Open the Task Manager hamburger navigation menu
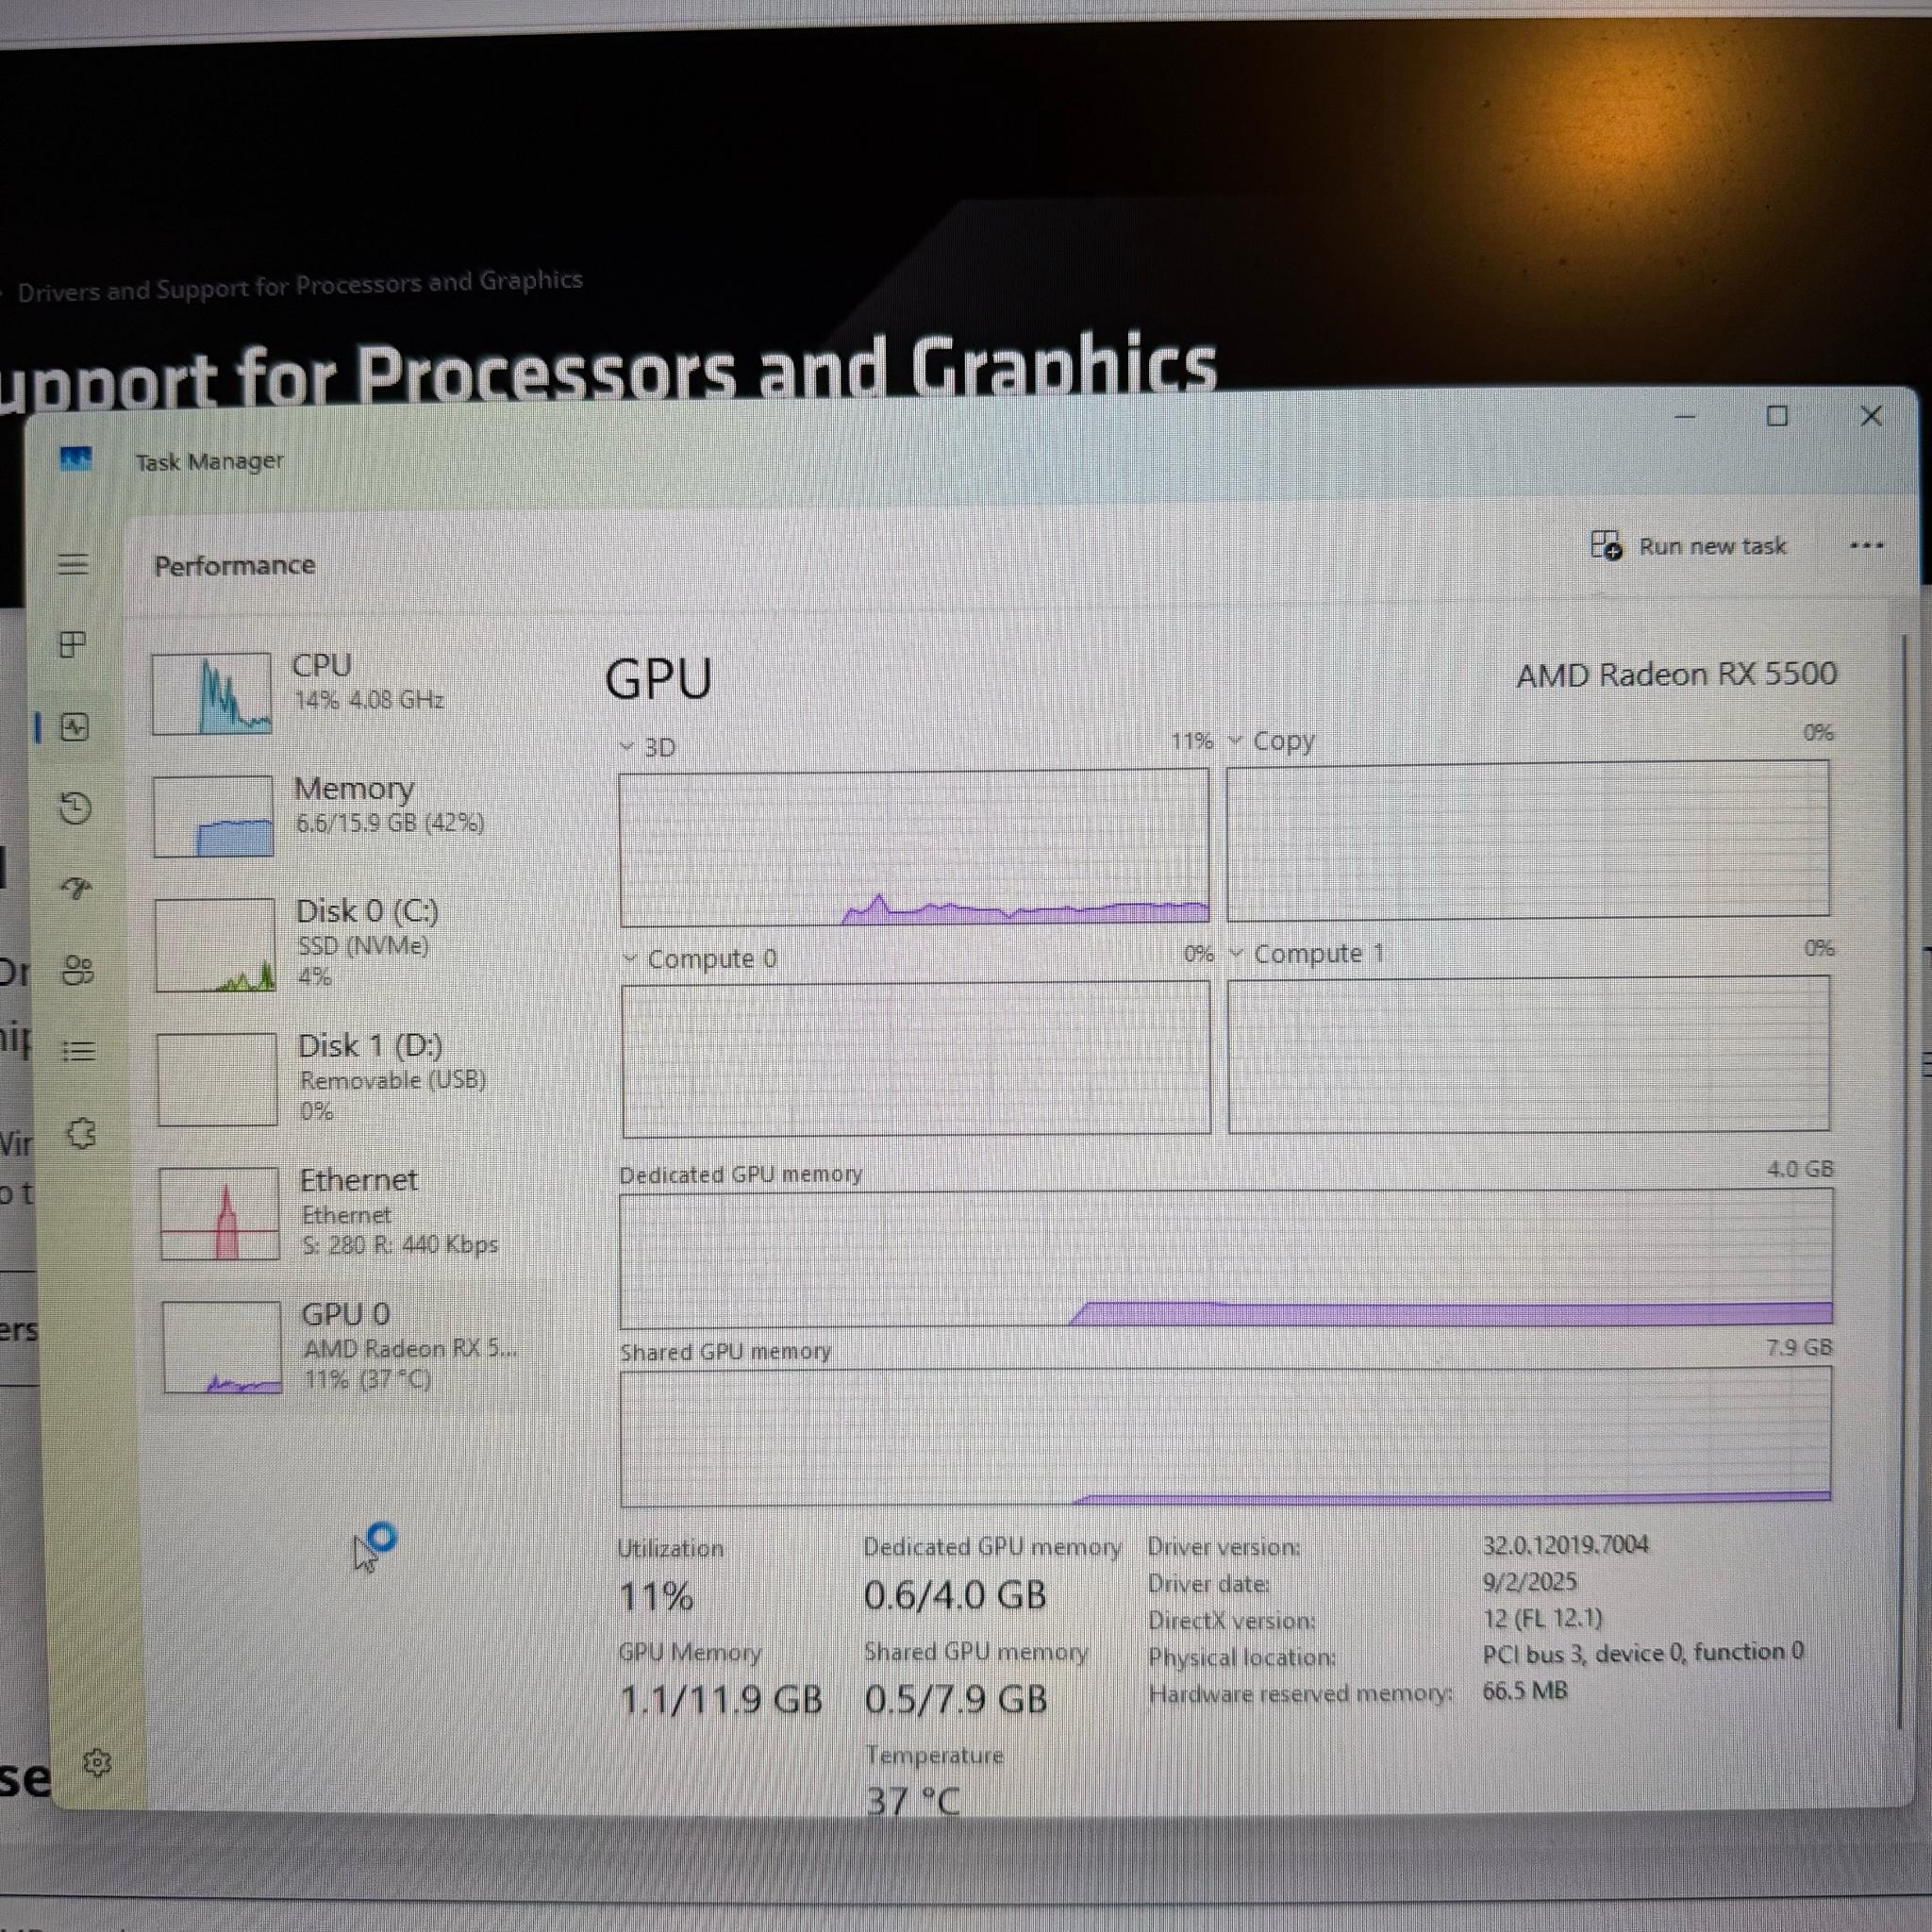Viewport: 1932px width, 1932px height. [x=73, y=564]
